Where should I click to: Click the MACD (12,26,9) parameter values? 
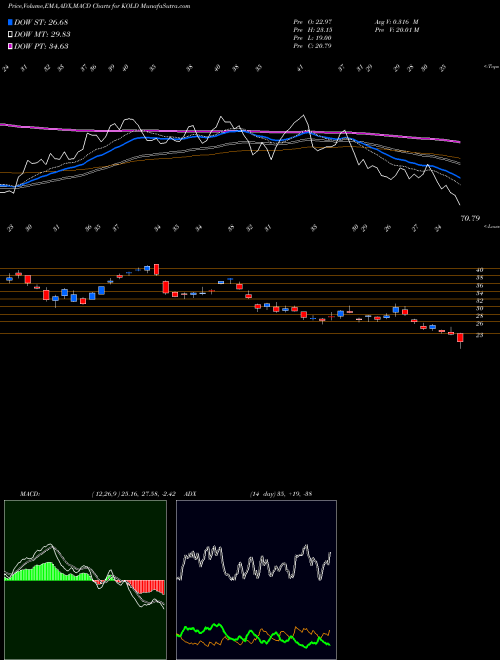point(136,494)
